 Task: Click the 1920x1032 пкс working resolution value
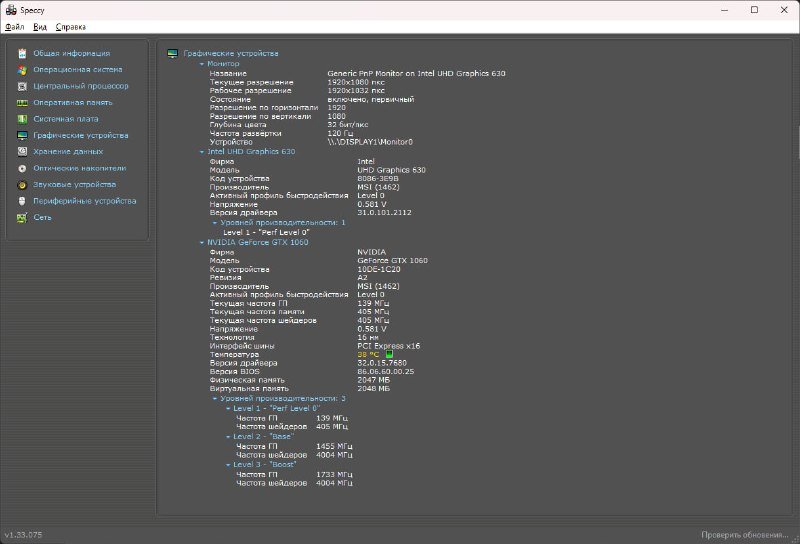(356, 90)
